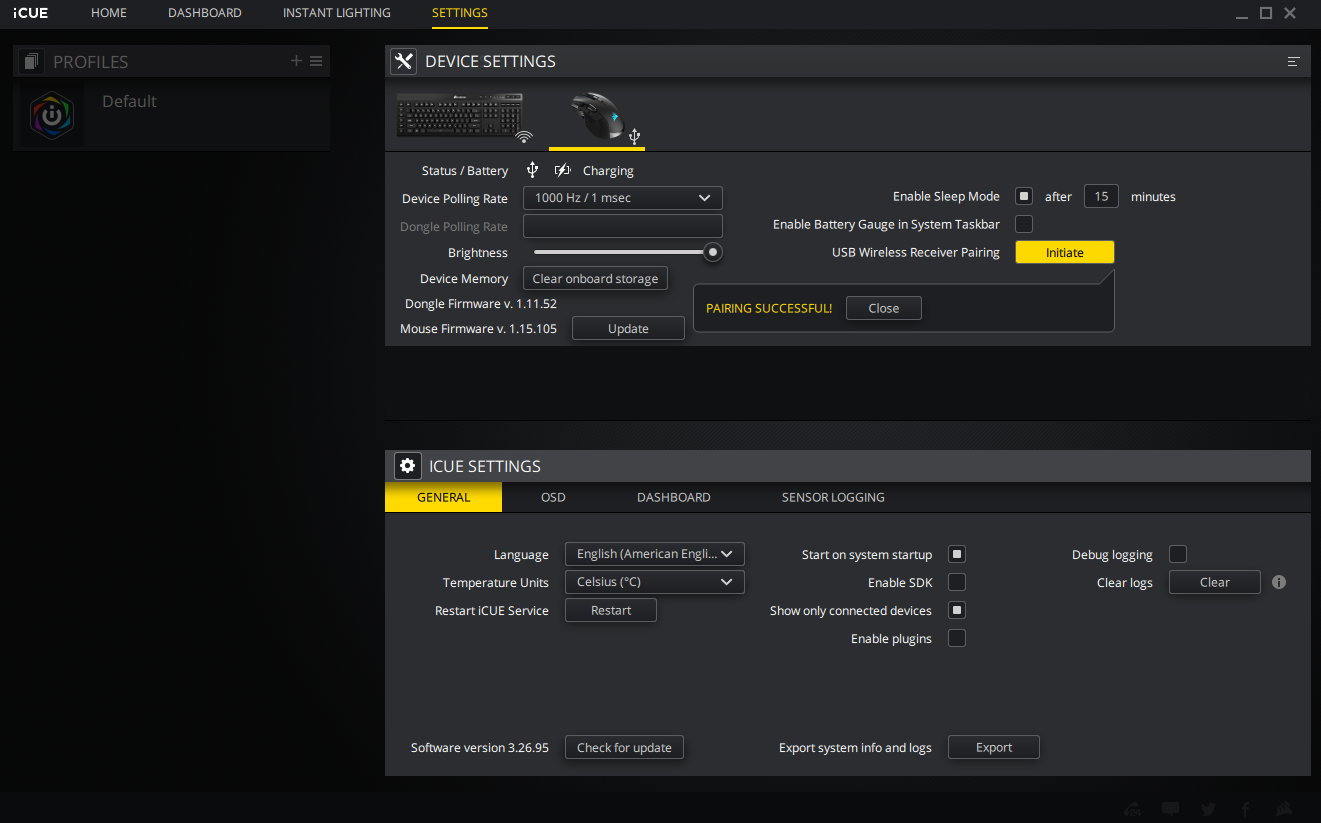Toggle Enable Sleep Mode checkbox
1321x823 pixels.
tap(1024, 196)
